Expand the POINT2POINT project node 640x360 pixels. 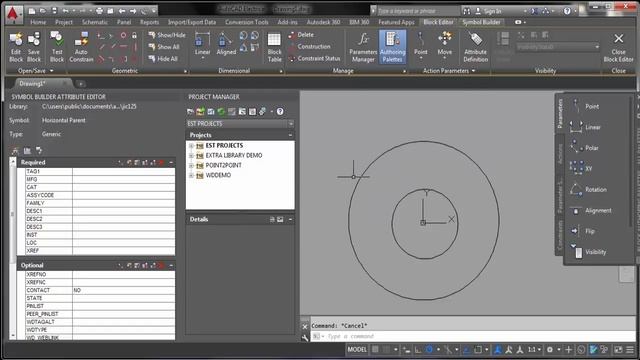point(191,165)
